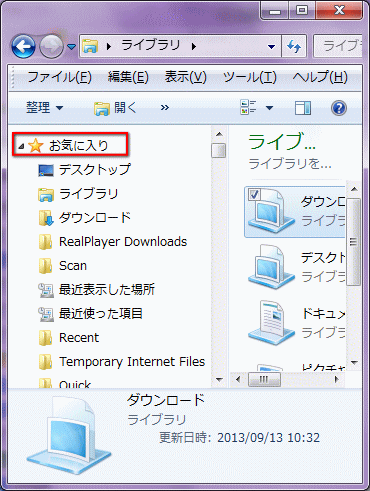
Task: Select デスクトップ in the favorites list
Action: (95, 170)
